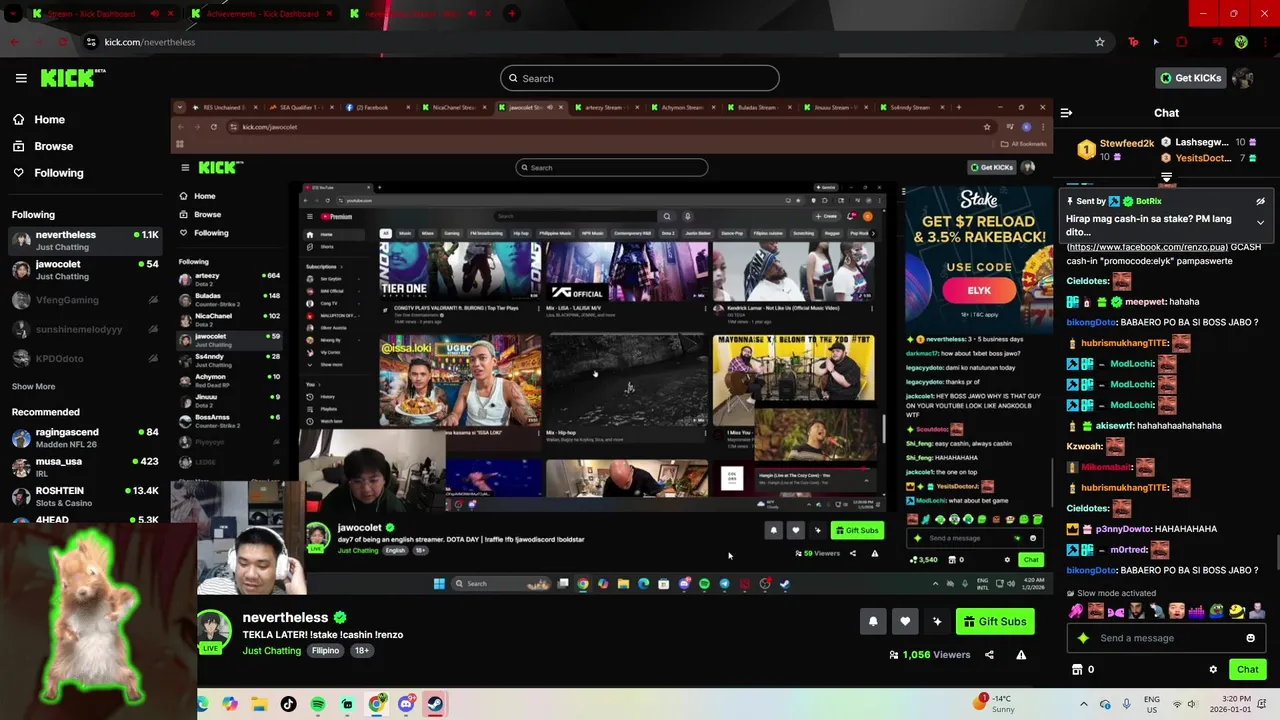Share the nevertheless stream

tap(989, 655)
